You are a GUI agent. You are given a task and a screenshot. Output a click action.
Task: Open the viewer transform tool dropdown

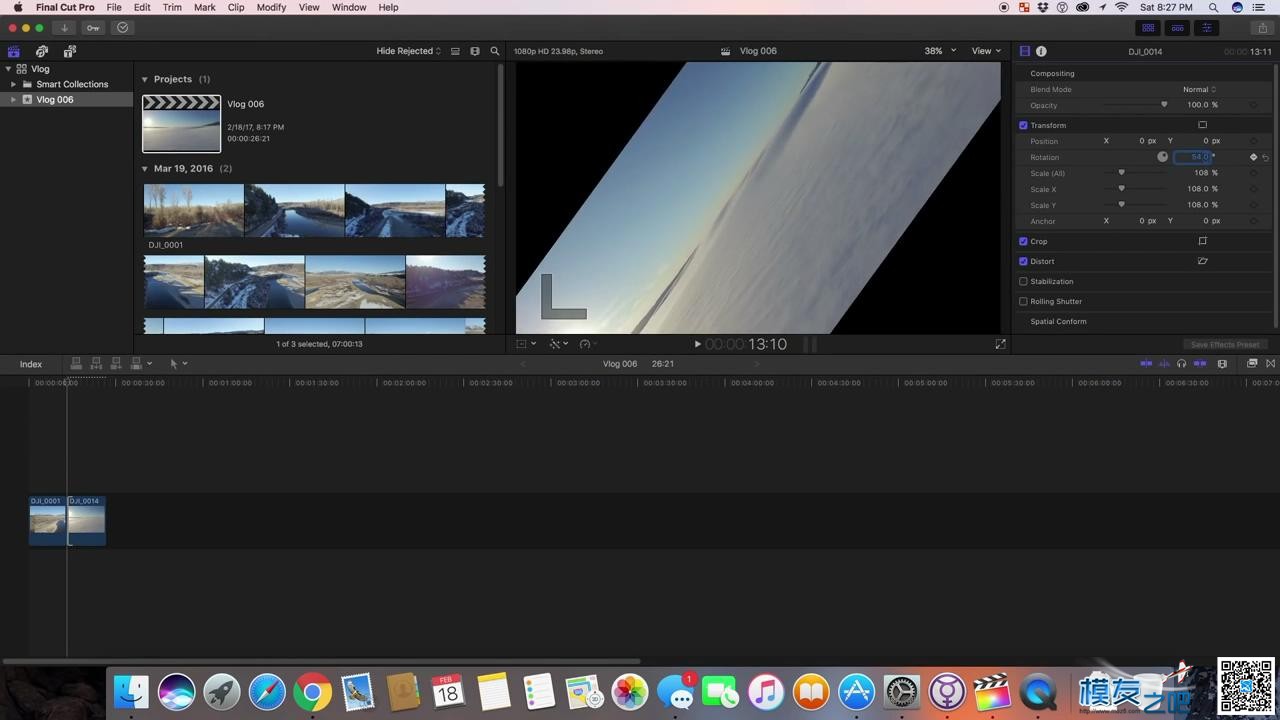point(526,344)
